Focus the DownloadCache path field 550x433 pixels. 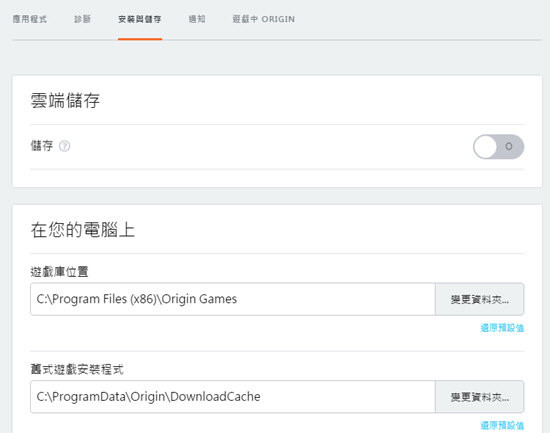pyautogui.click(x=233, y=397)
